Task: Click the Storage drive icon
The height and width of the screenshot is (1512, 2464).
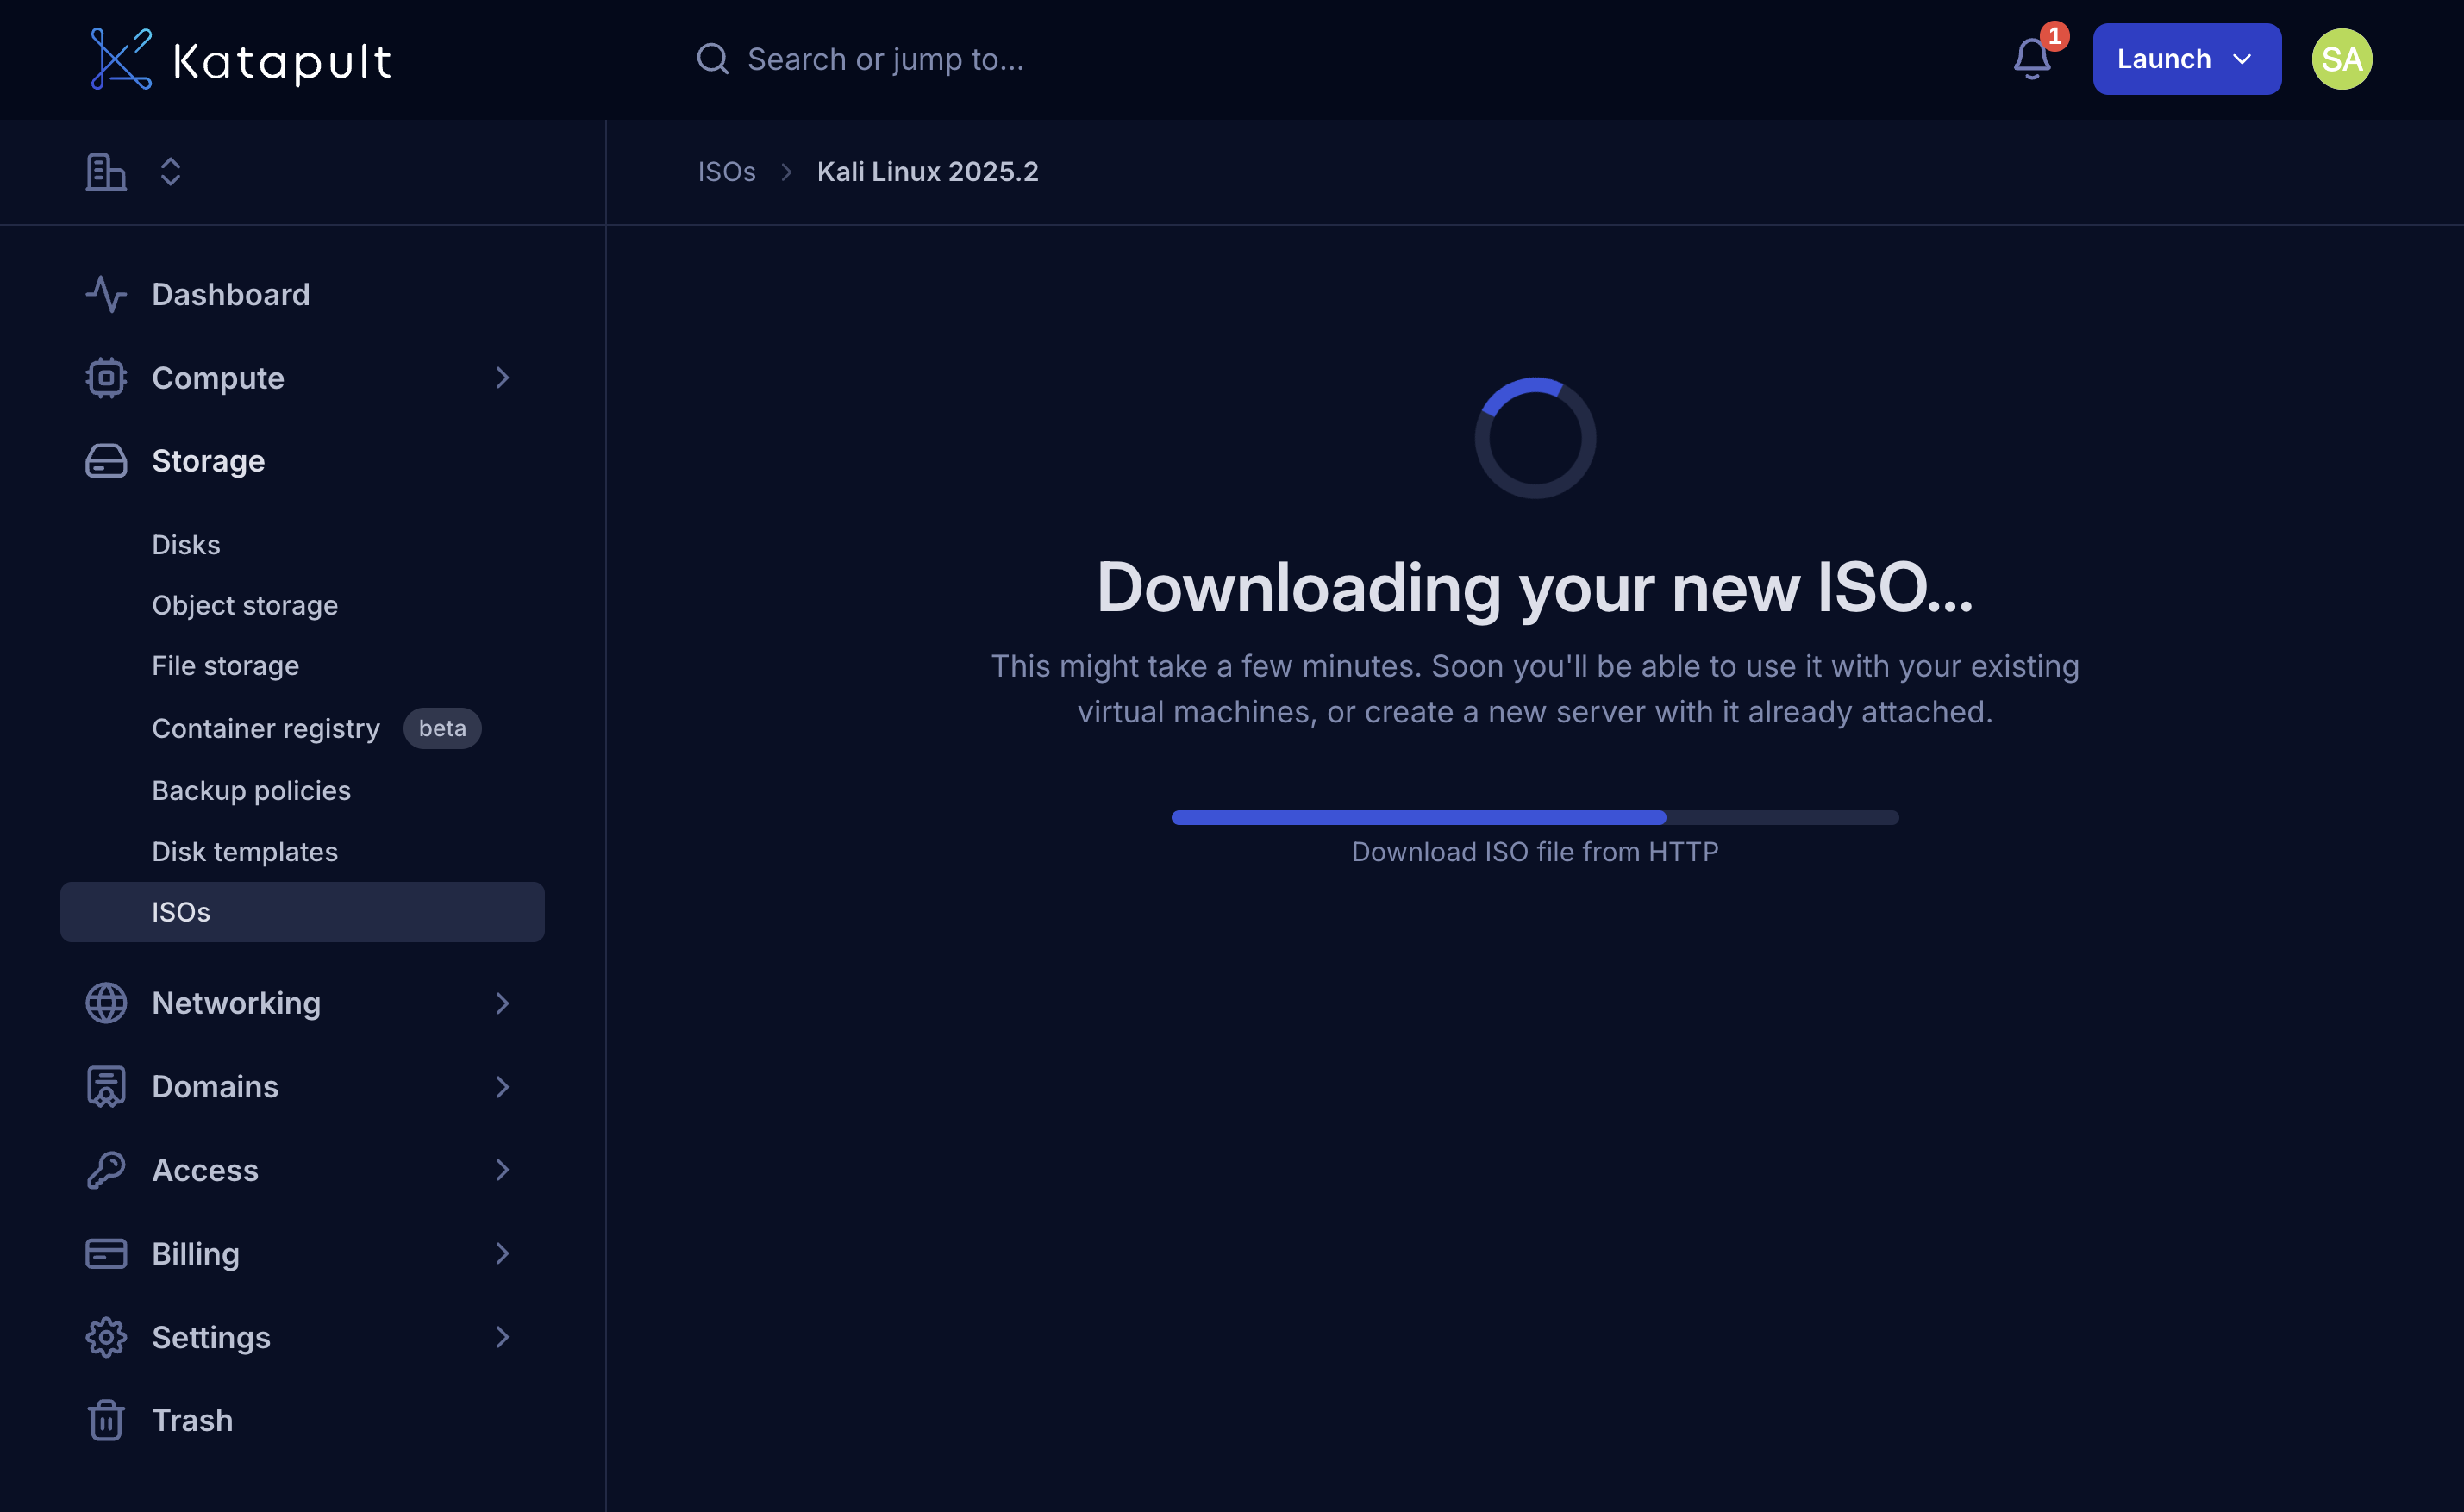Action: (x=106, y=461)
